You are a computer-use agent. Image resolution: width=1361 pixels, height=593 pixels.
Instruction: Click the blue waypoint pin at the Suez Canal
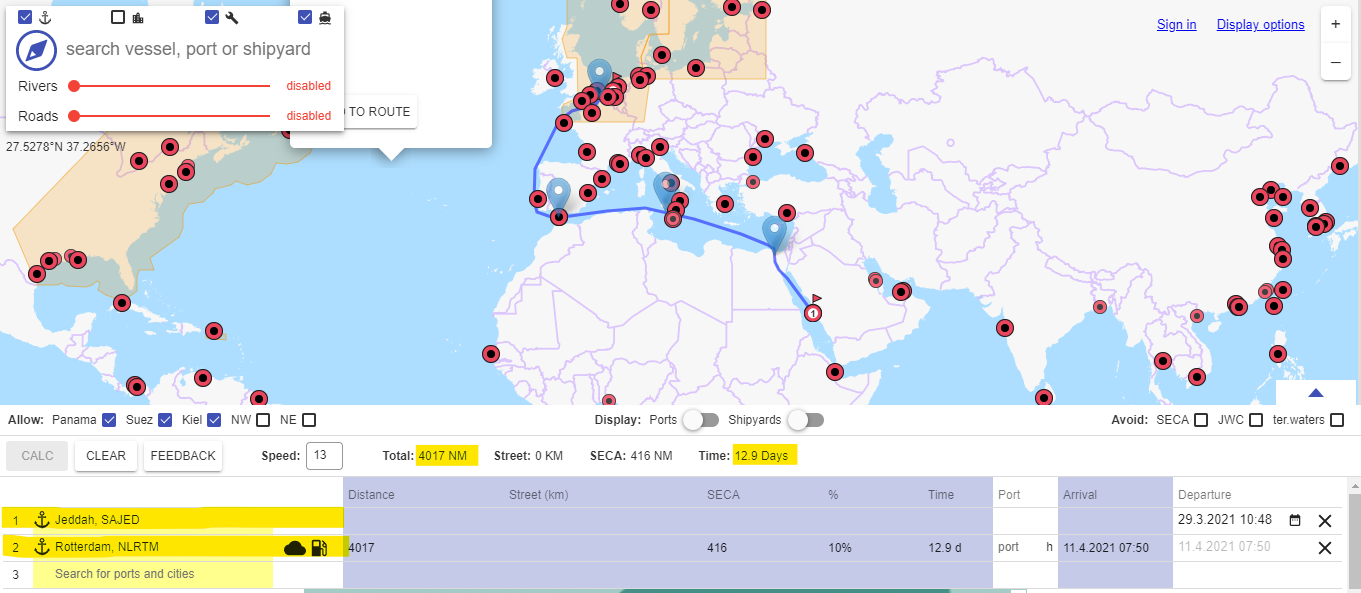[x=774, y=232]
